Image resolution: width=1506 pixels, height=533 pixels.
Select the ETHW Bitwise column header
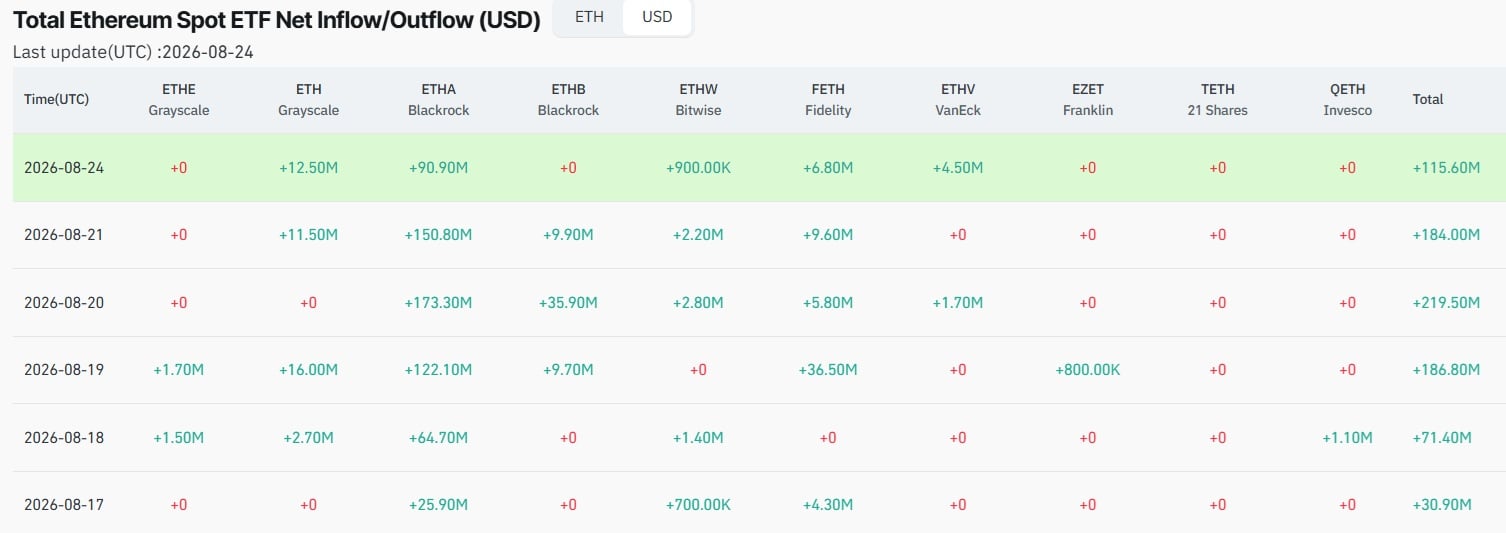click(x=698, y=100)
